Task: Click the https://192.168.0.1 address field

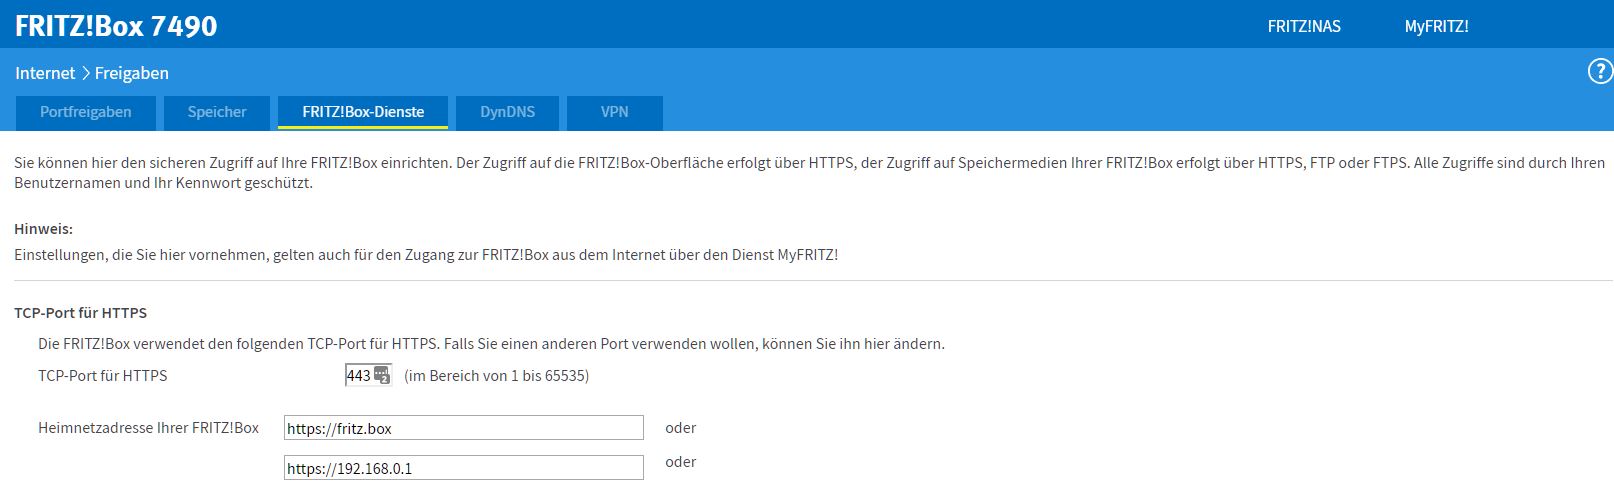Action: coord(463,468)
